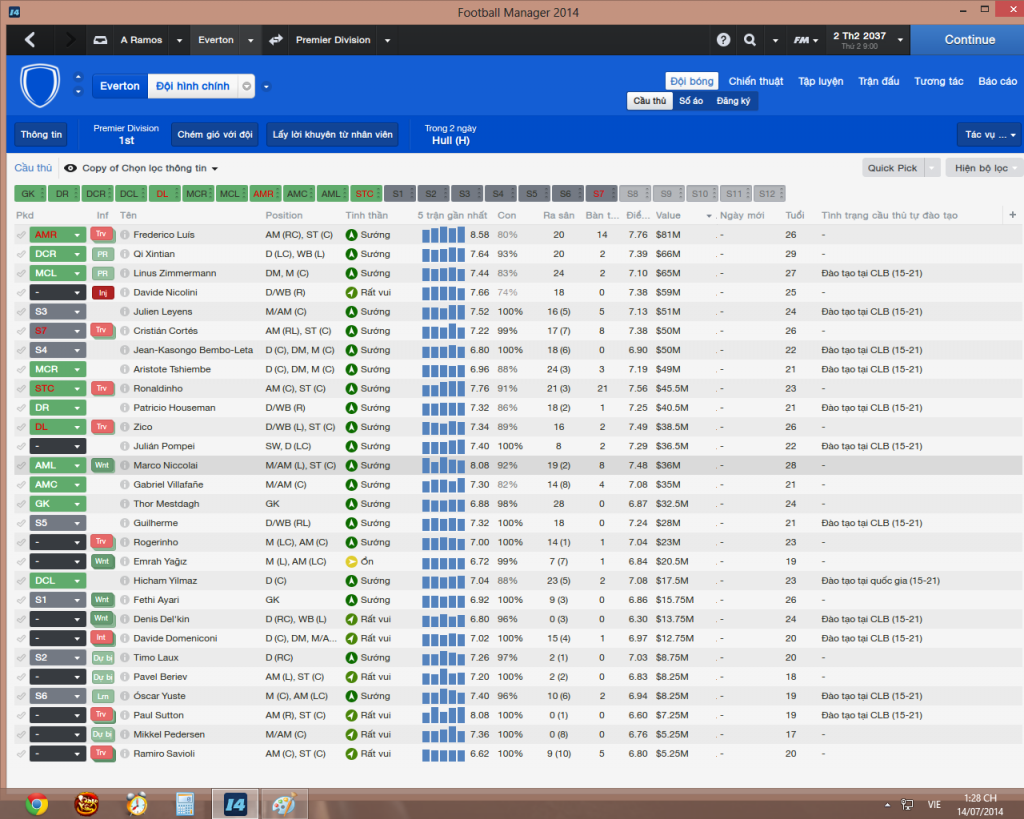
Task: Toggle selection tick for Marco Niccolai
Action: tap(21, 465)
